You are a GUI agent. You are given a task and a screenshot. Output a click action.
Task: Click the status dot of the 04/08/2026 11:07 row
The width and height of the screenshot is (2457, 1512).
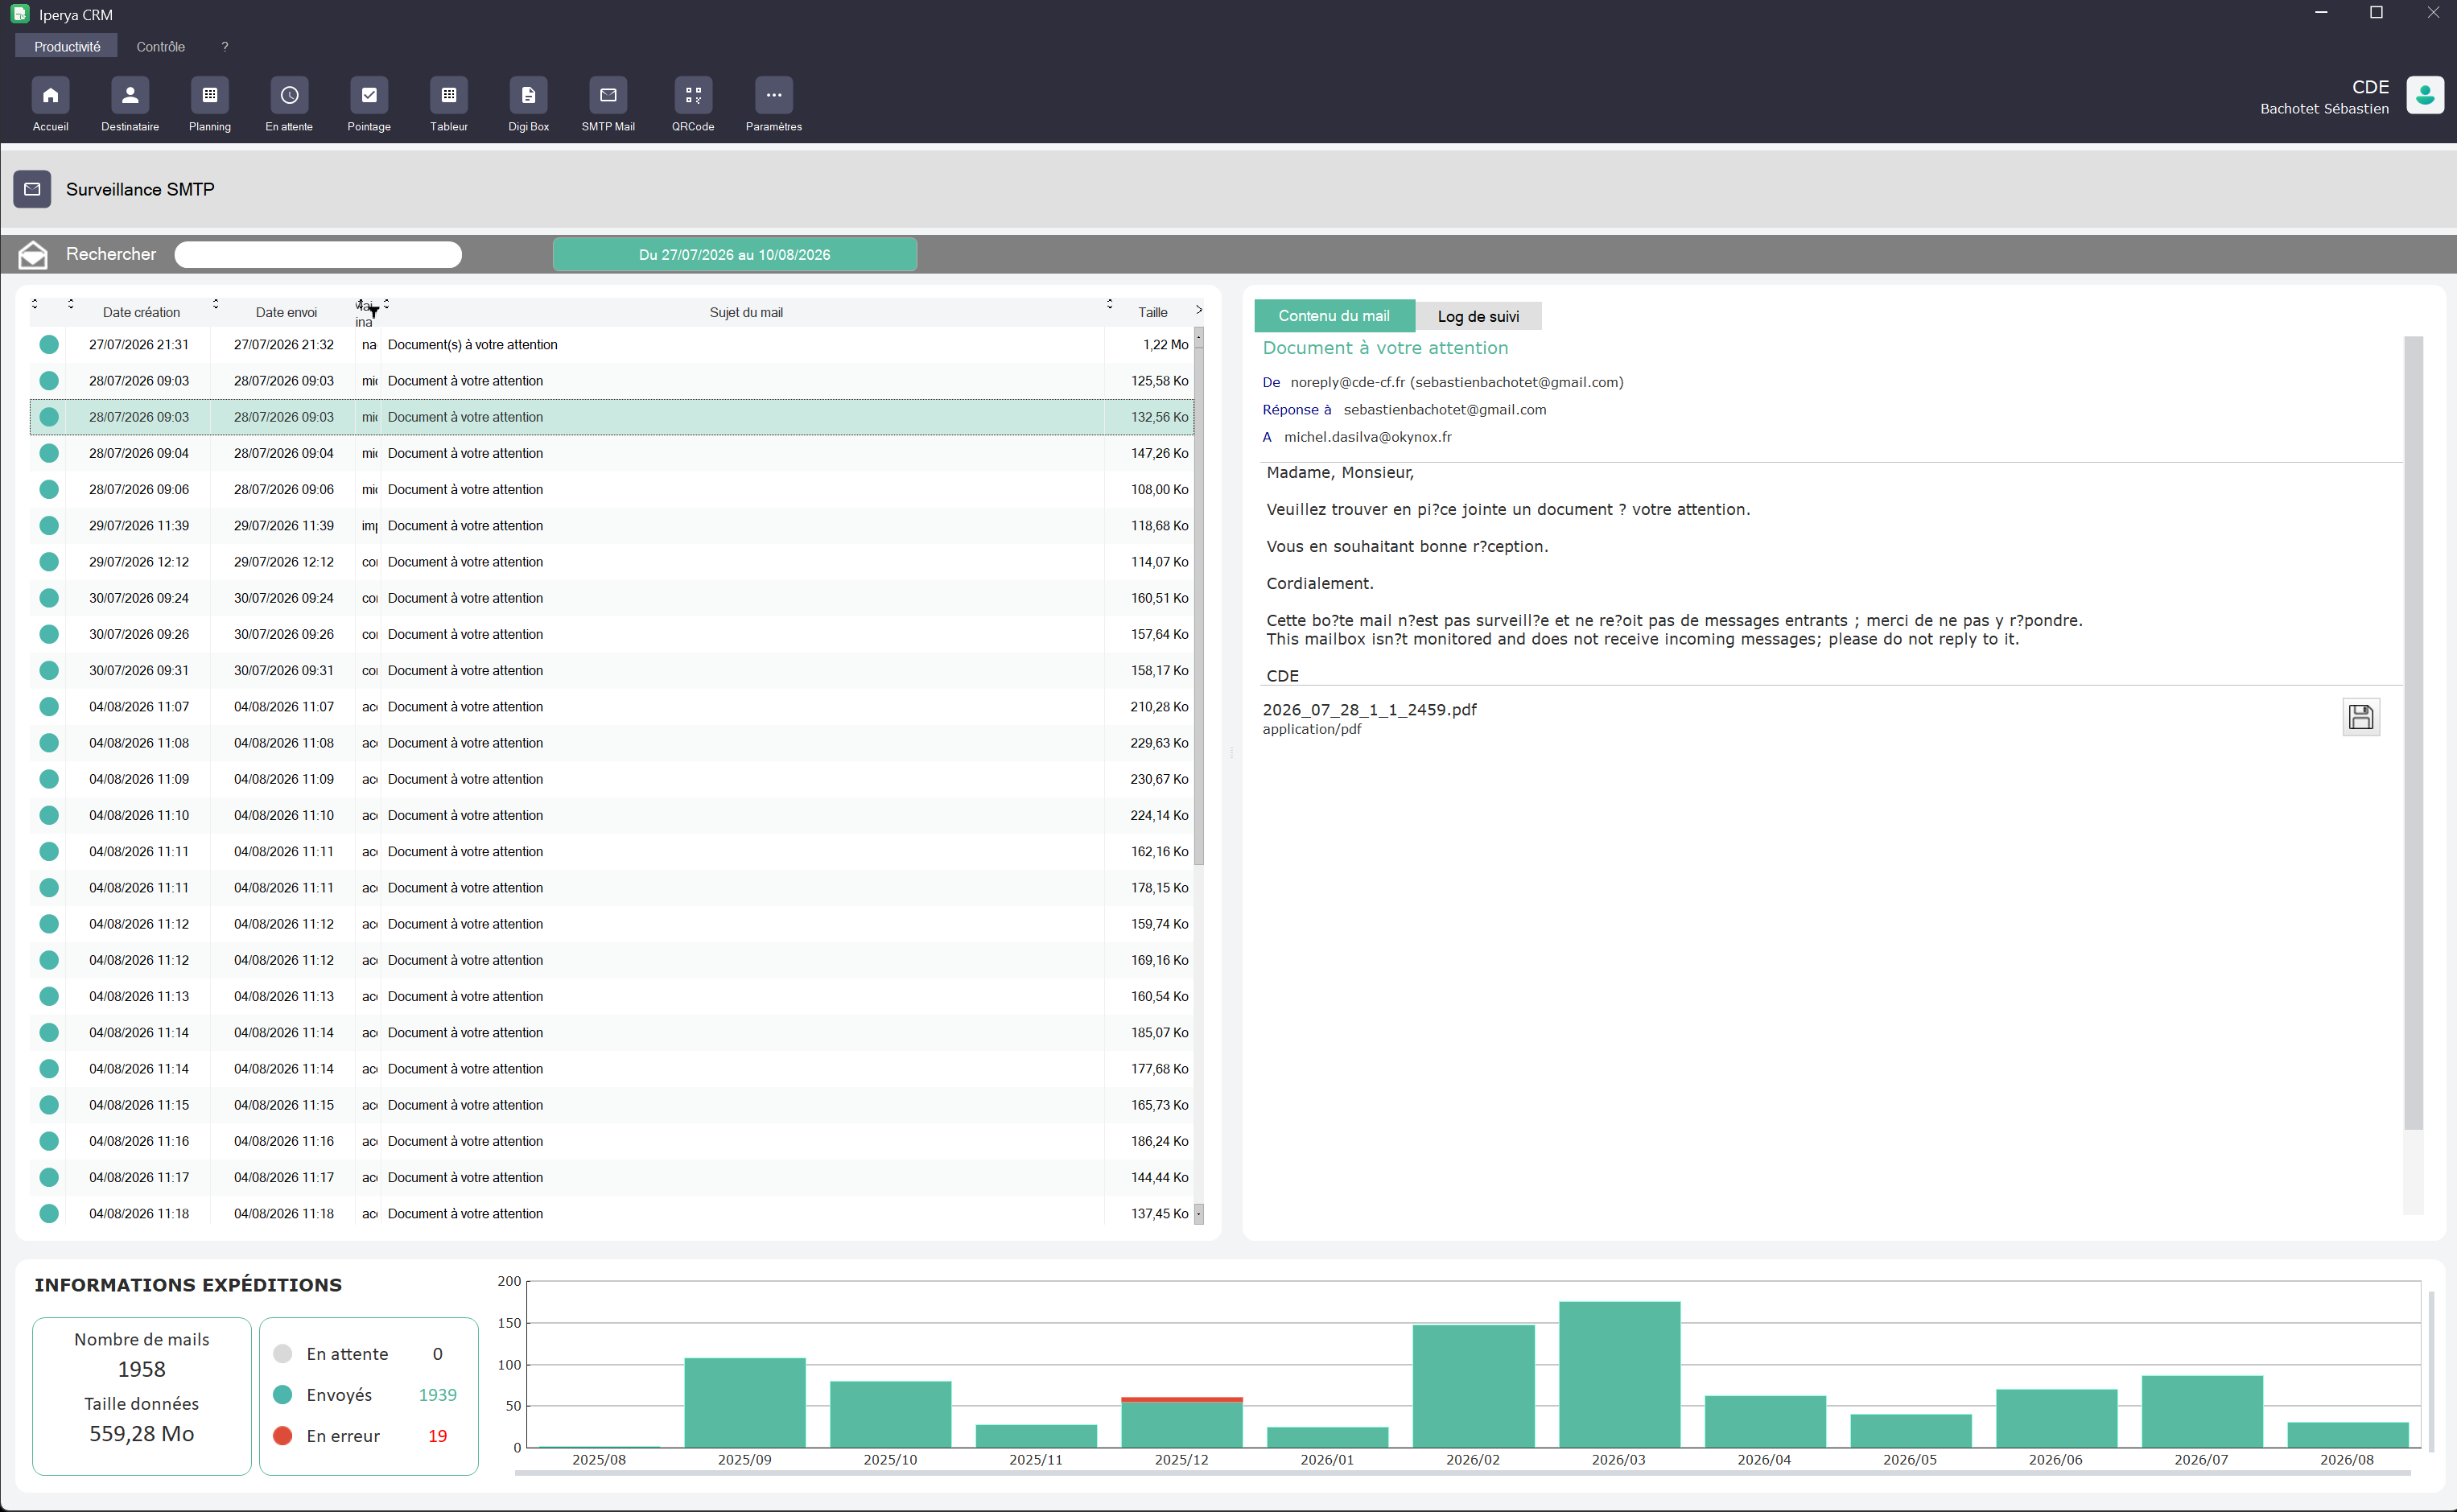pos(48,707)
